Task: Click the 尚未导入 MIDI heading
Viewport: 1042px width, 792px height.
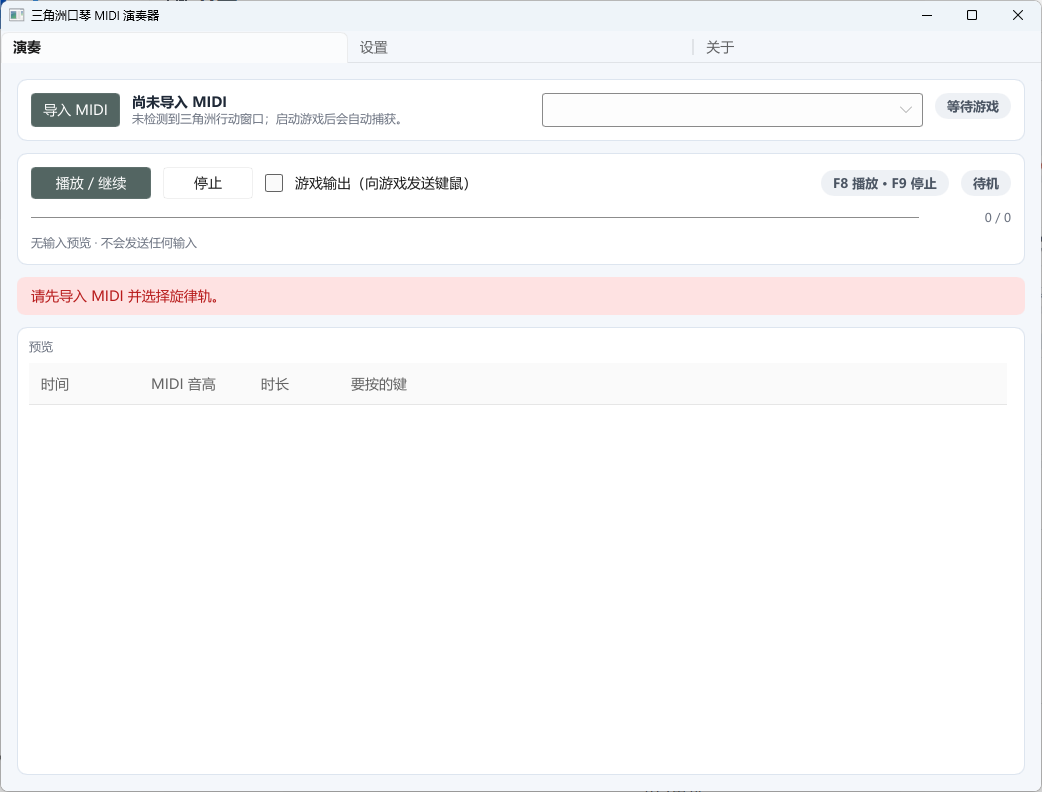Action: click(179, 102)
